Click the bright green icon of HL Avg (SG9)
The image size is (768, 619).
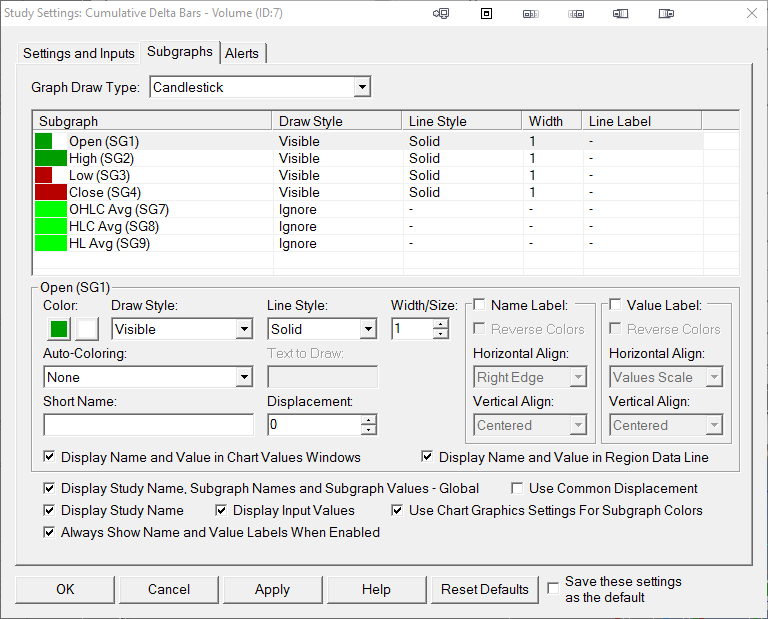[x=50, y=243]
